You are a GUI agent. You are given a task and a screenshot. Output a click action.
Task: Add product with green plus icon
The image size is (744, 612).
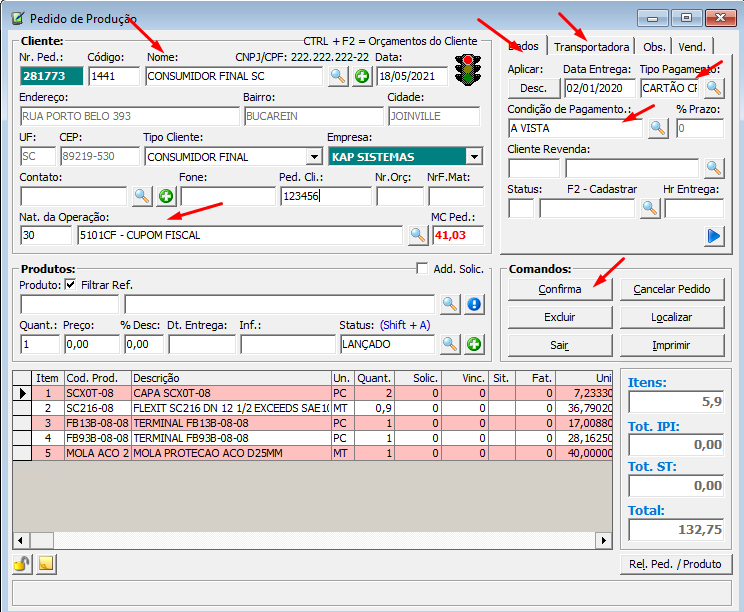coord(474,344)
